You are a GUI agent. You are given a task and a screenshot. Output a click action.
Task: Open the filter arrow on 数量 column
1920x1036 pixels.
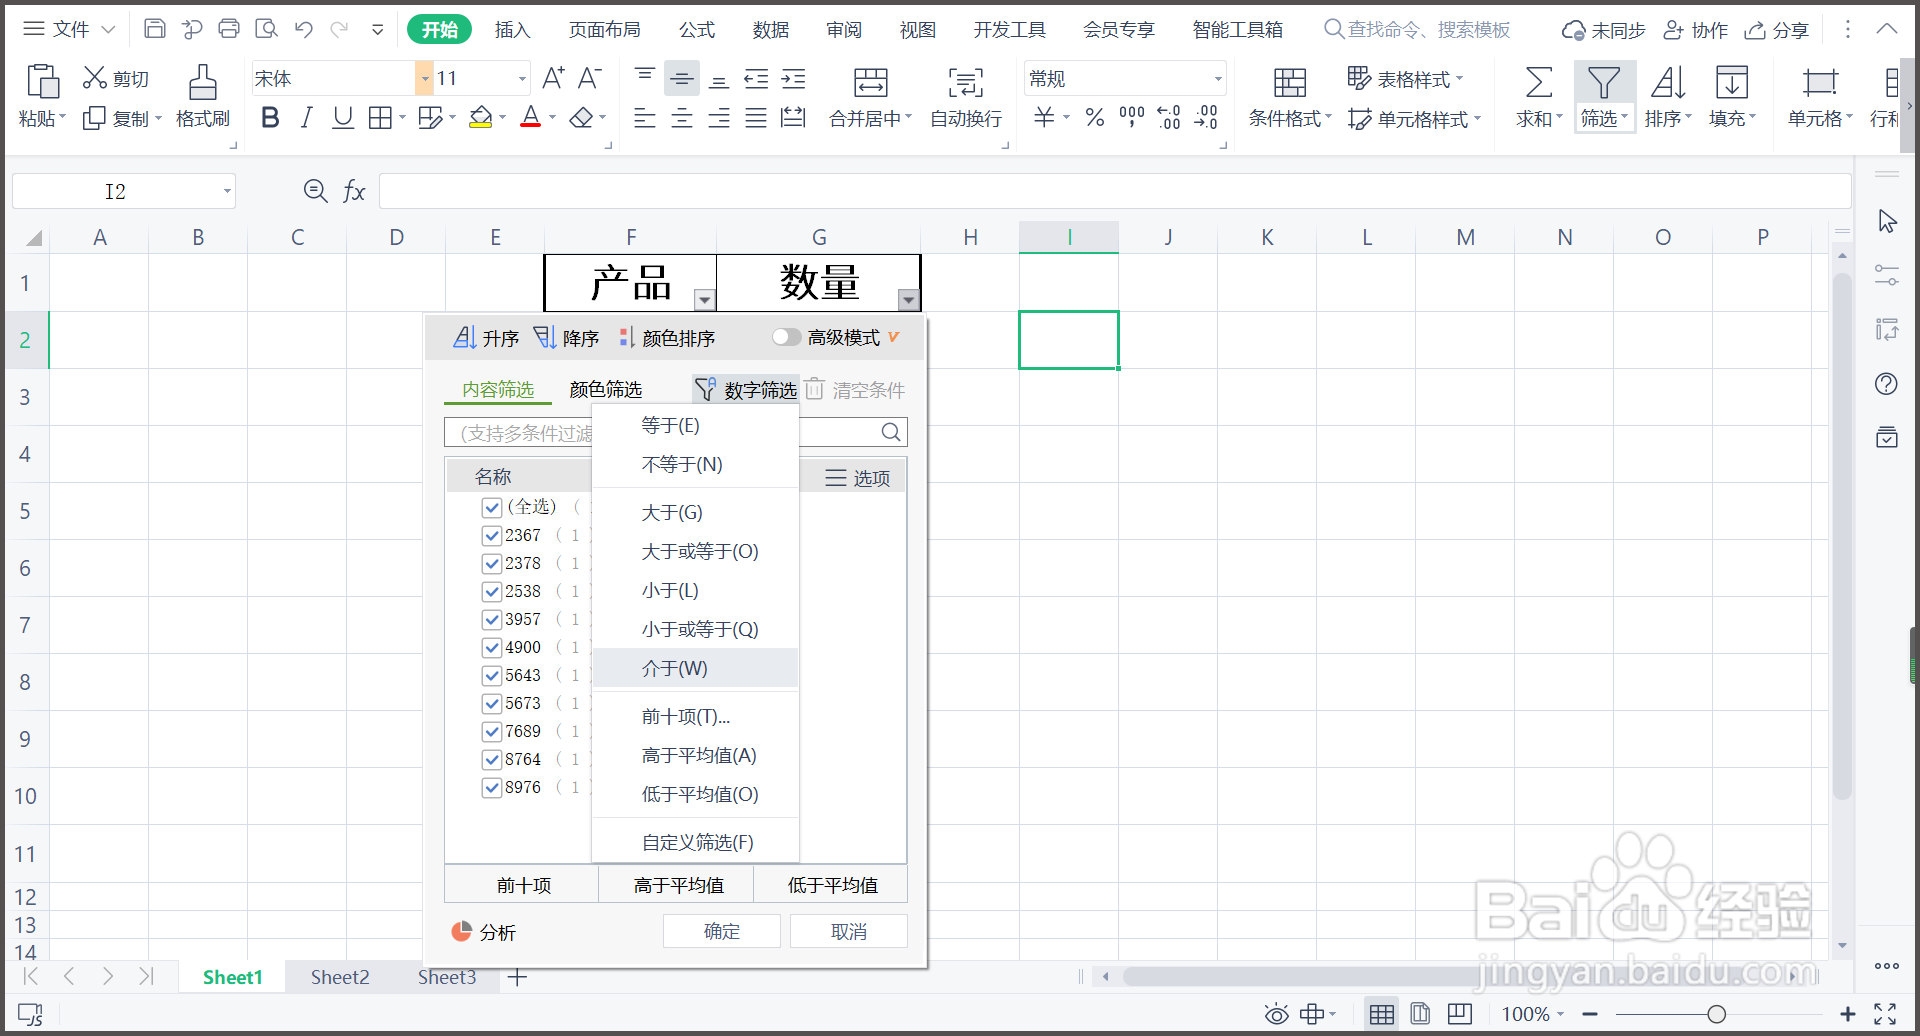click(908, 300)
